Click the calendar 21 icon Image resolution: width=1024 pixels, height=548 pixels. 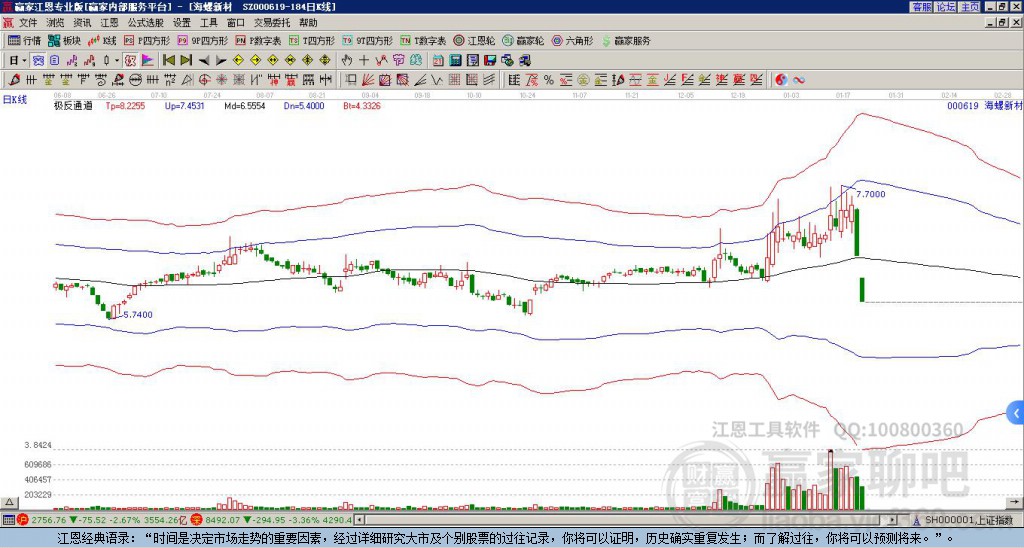pyautogui.click(x=438, y=60)
